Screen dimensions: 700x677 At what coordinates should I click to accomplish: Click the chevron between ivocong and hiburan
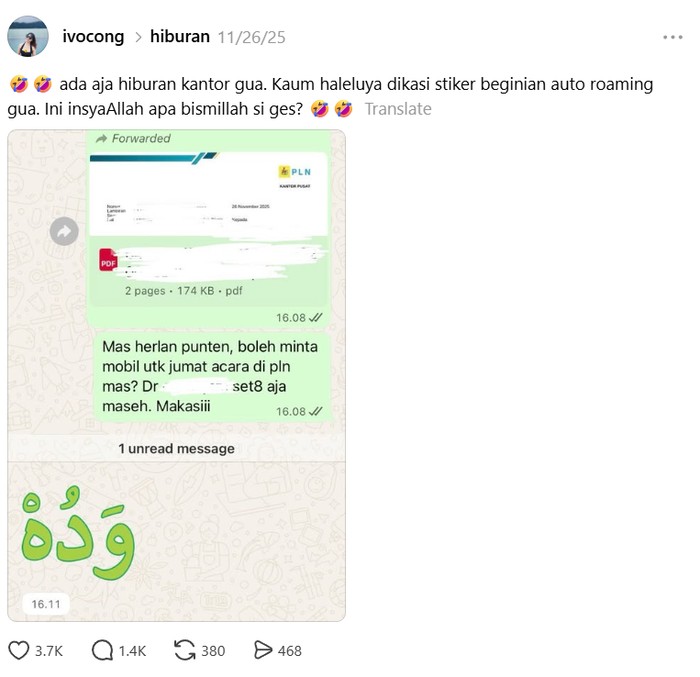138,37
